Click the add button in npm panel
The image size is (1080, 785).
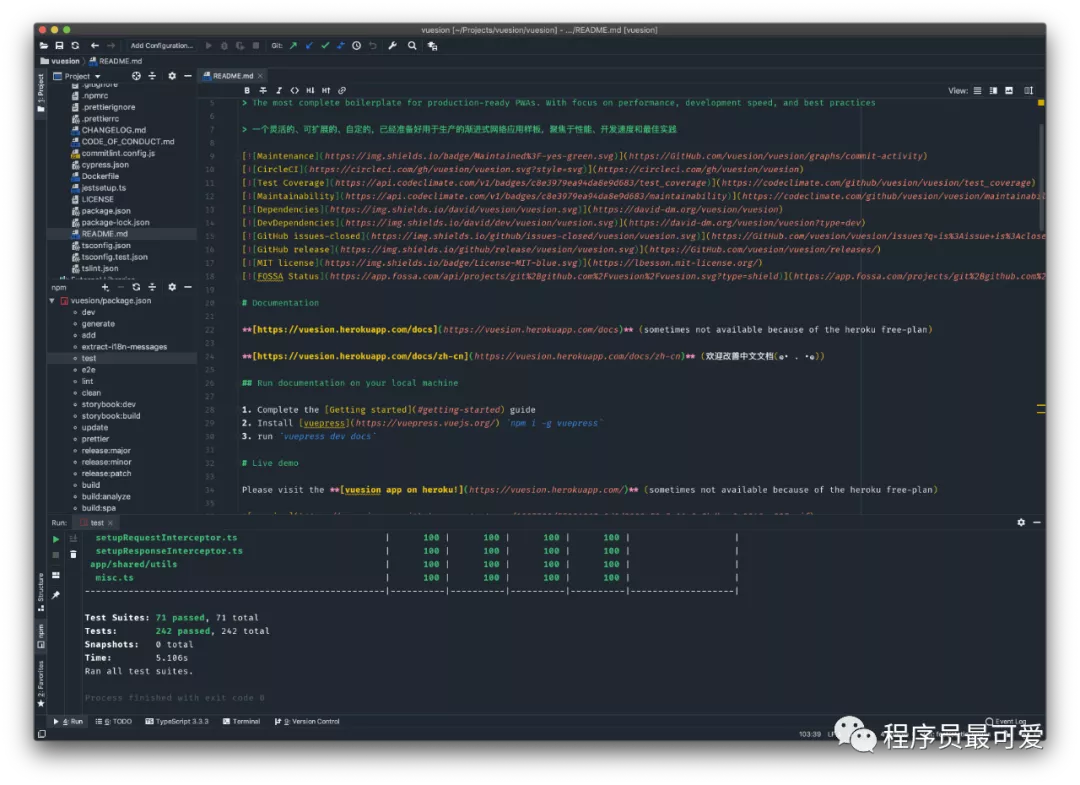pos(105,287)
